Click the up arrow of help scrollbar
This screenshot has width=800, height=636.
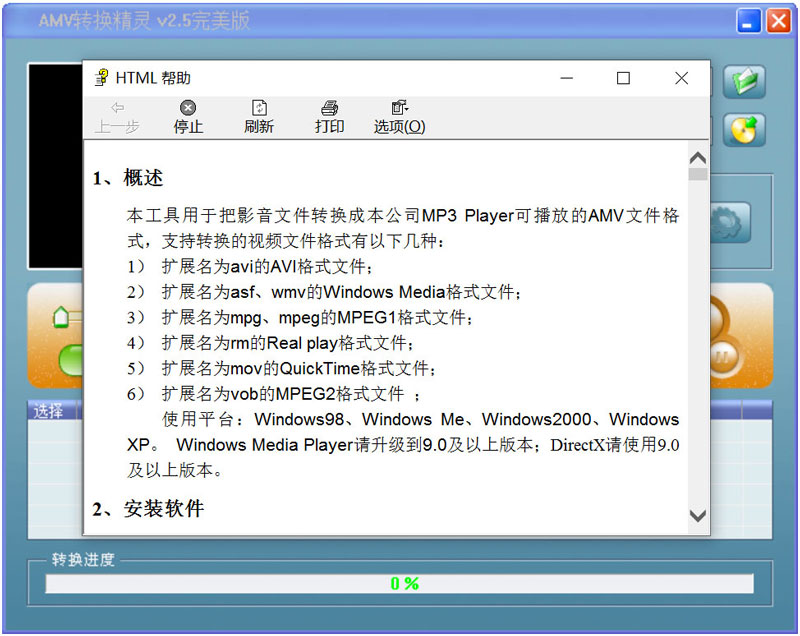pyautogui.click(x=697, y=158)
